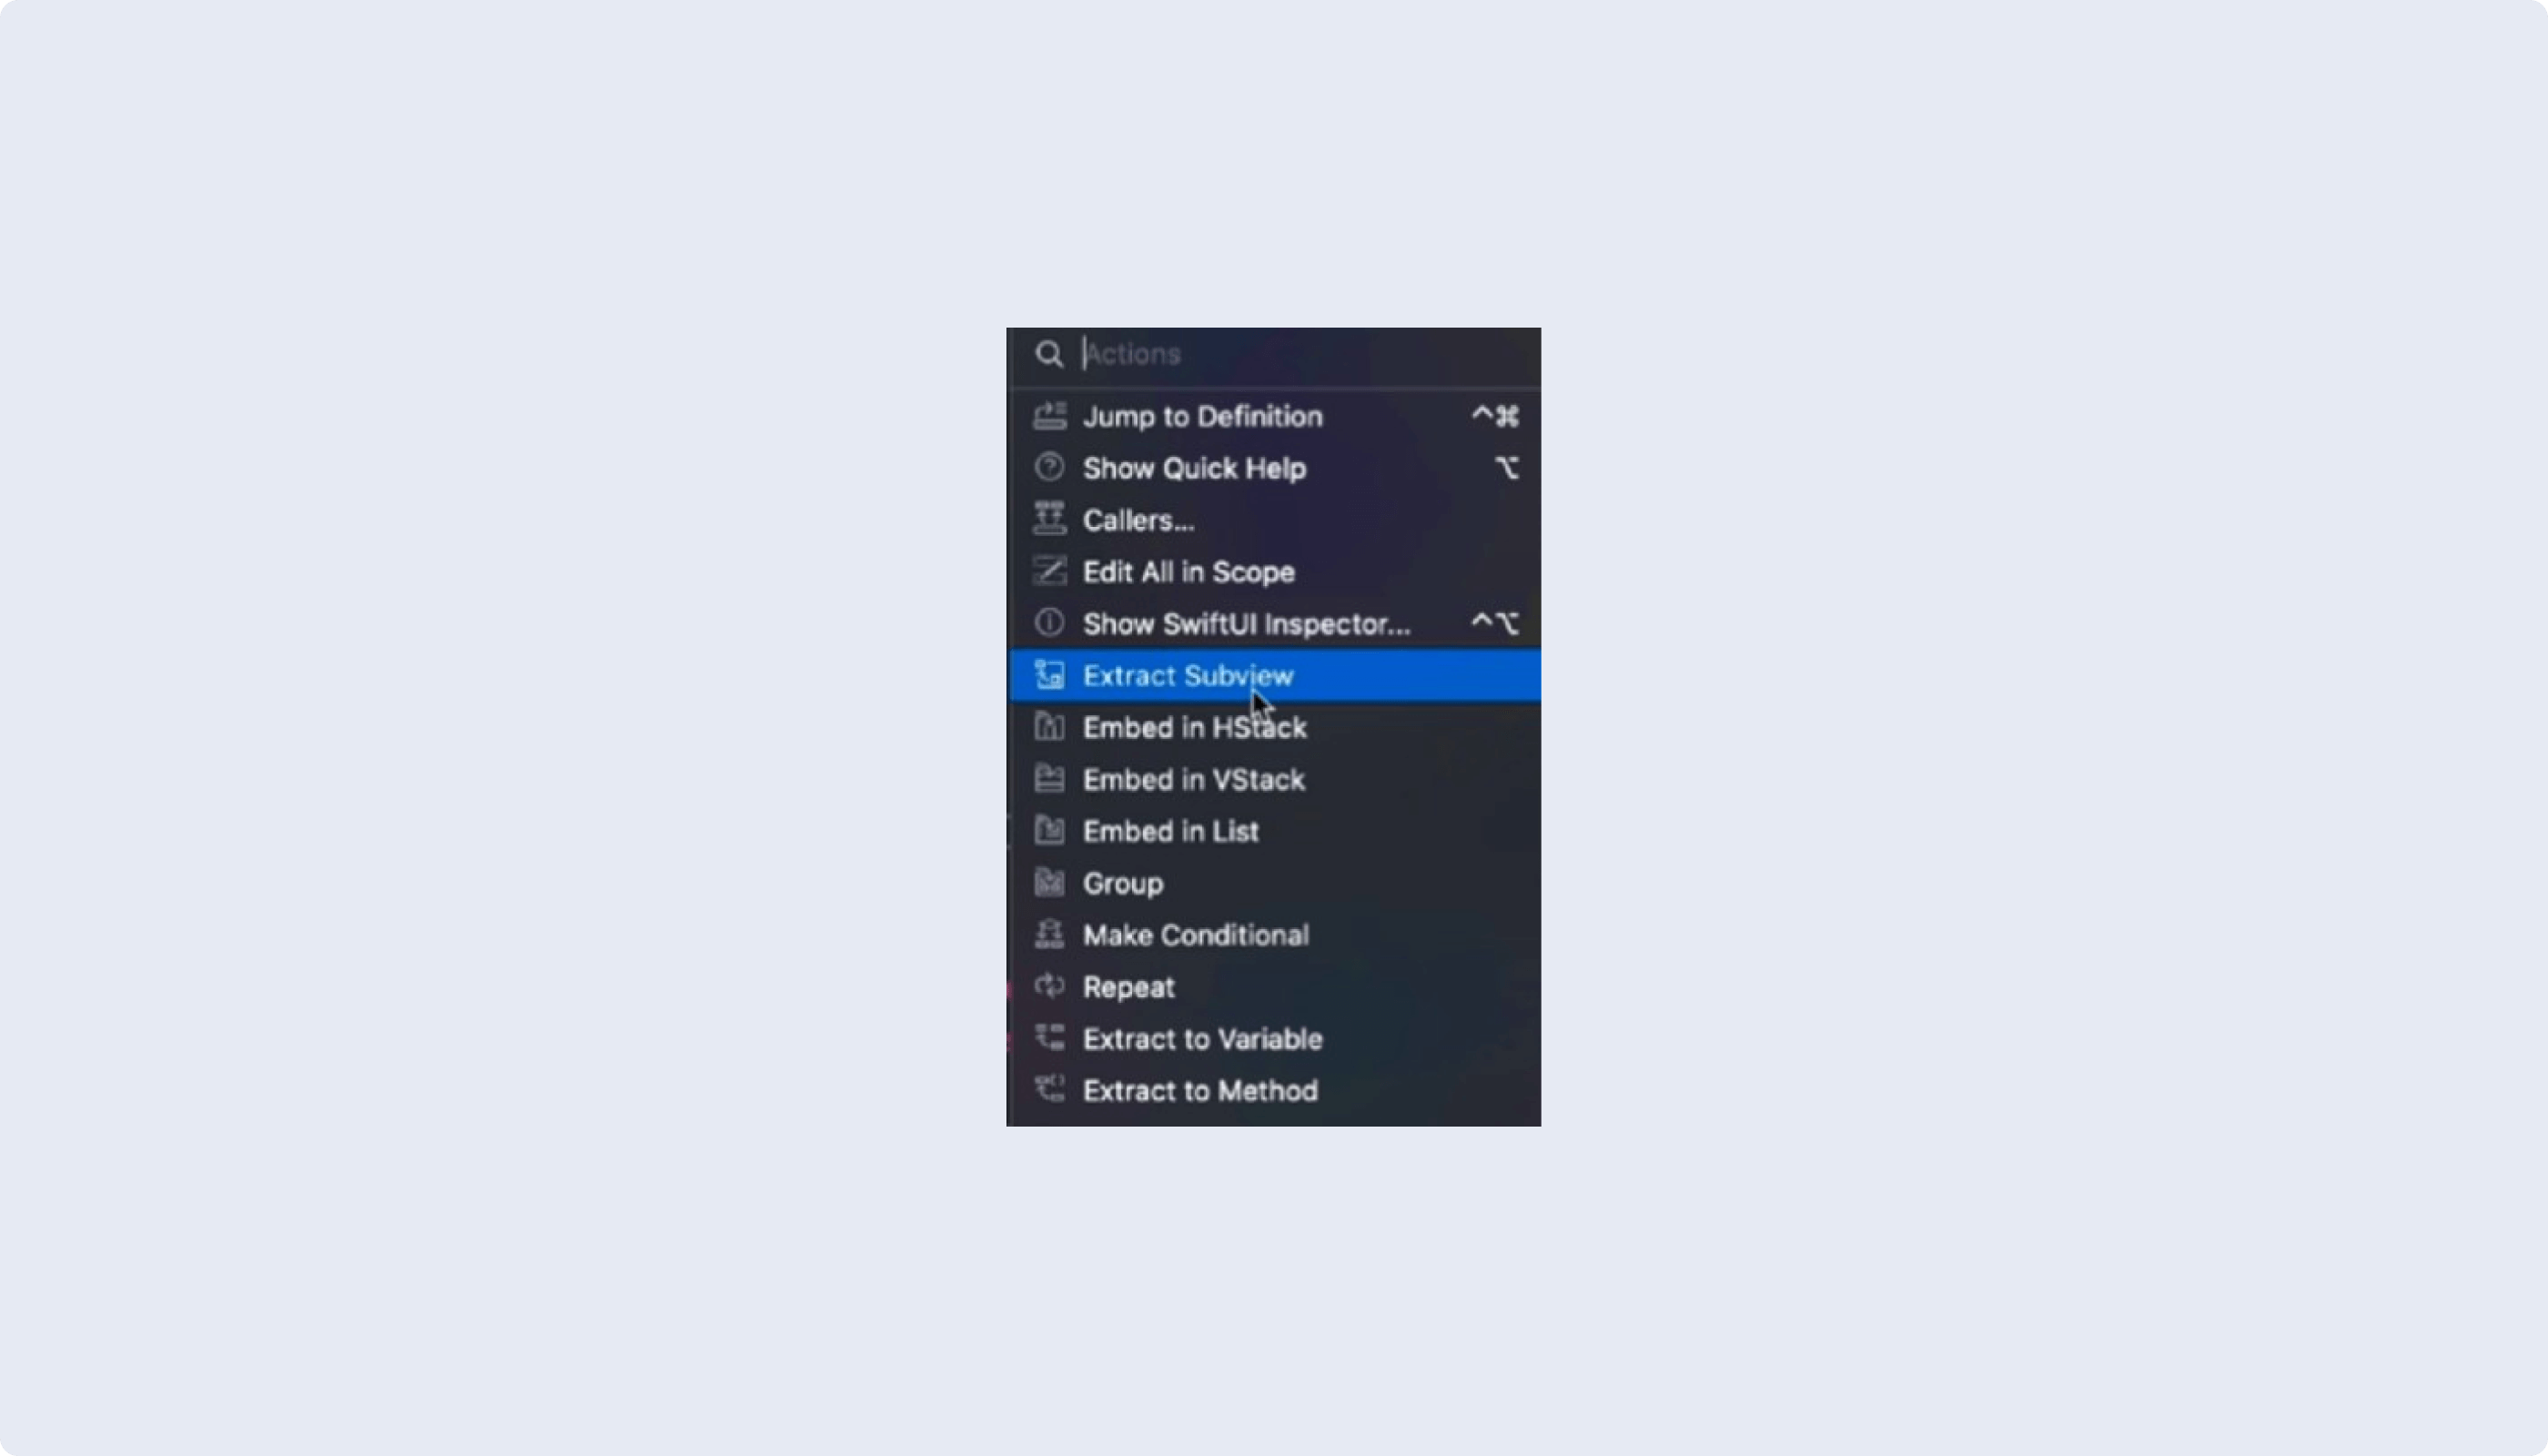Open Show SwiftUI Inspector… item

coord(1274,623)
